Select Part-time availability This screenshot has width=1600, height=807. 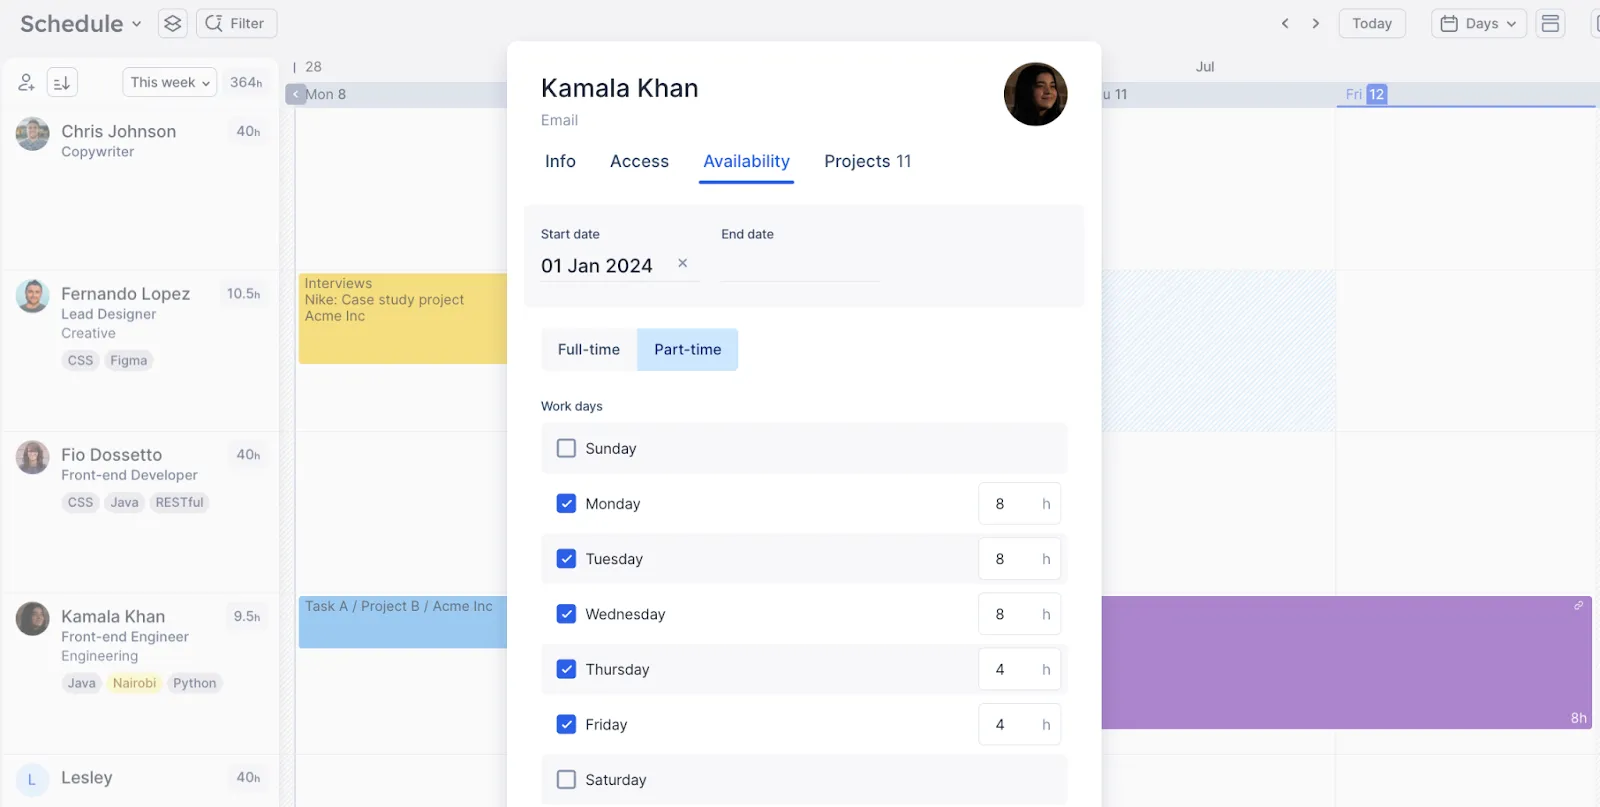coord(688,349)
